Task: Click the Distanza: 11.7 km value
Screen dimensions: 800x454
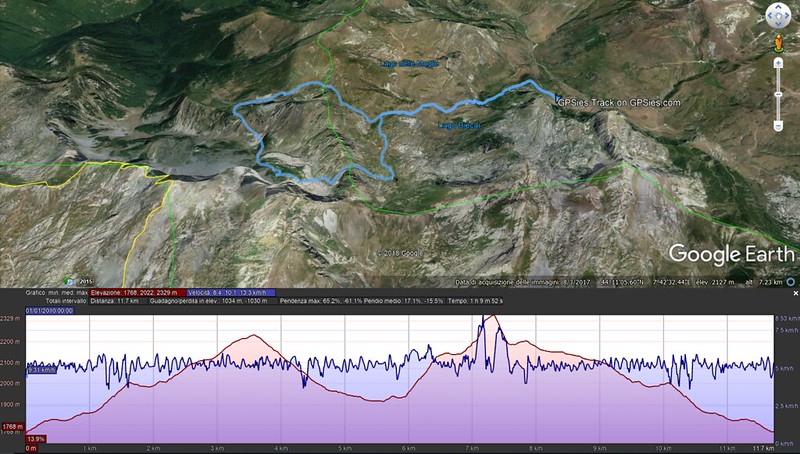Action: (x=114, y=301)
